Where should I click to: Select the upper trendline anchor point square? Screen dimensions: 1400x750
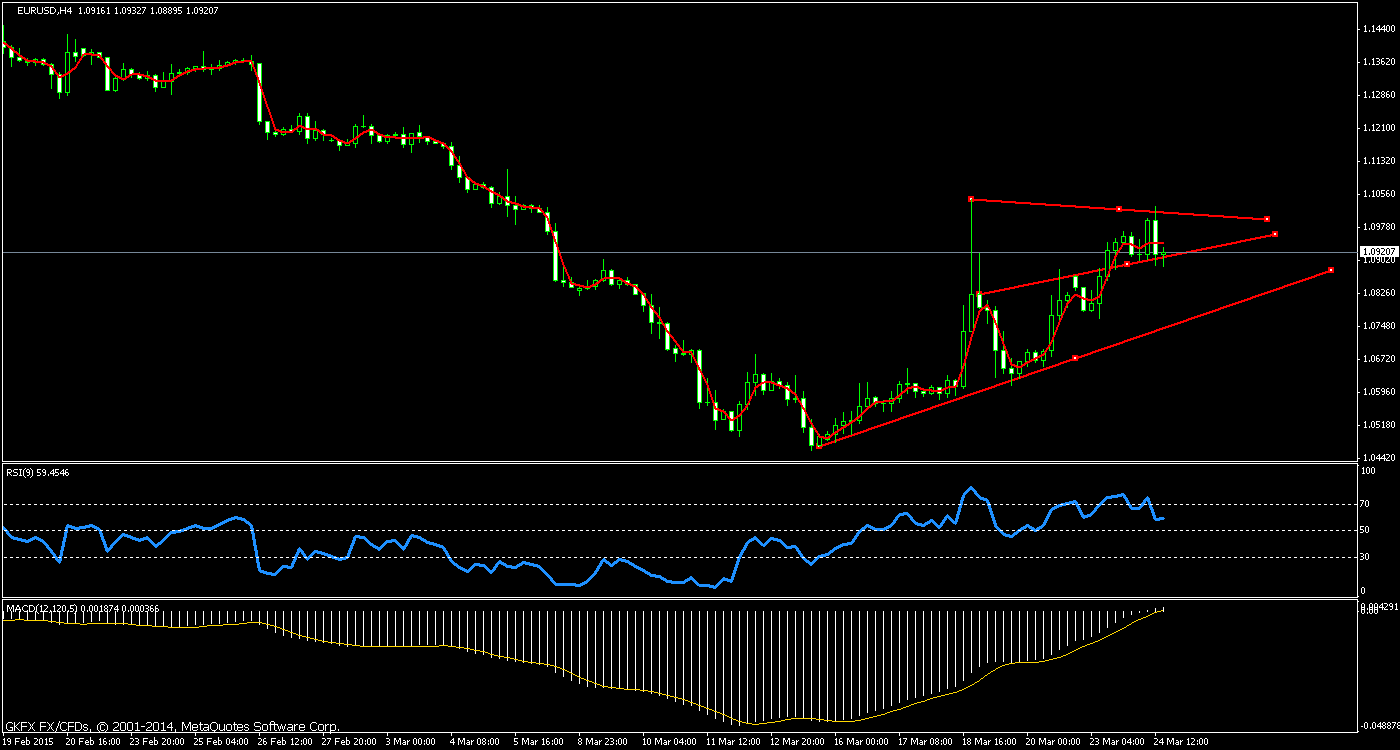coord(970,198)
